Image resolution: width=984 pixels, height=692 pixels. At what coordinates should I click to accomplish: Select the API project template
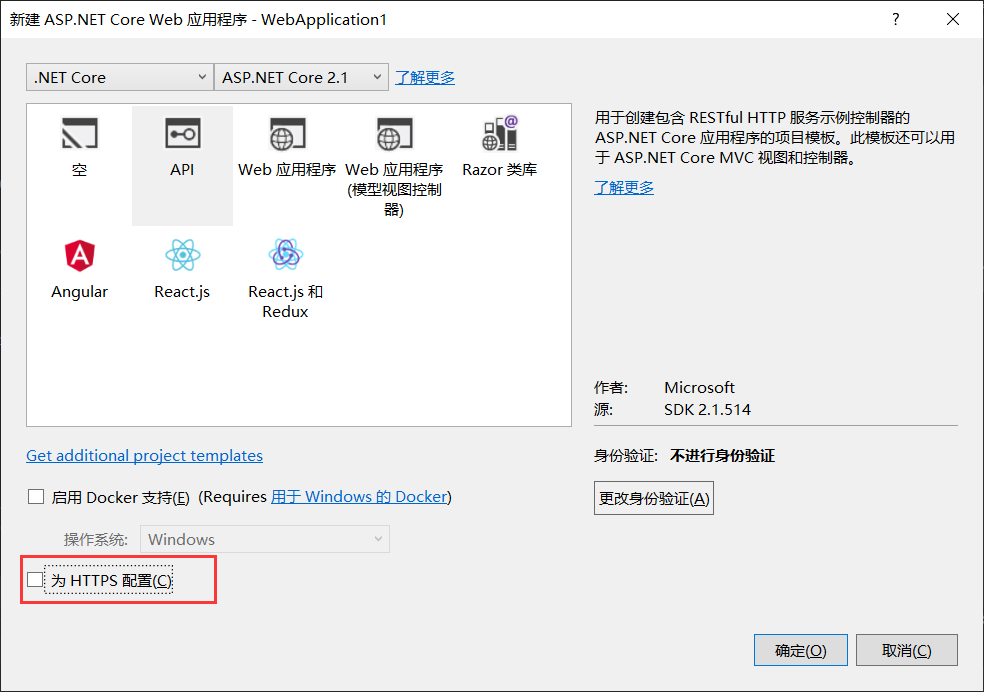point(182,166)
